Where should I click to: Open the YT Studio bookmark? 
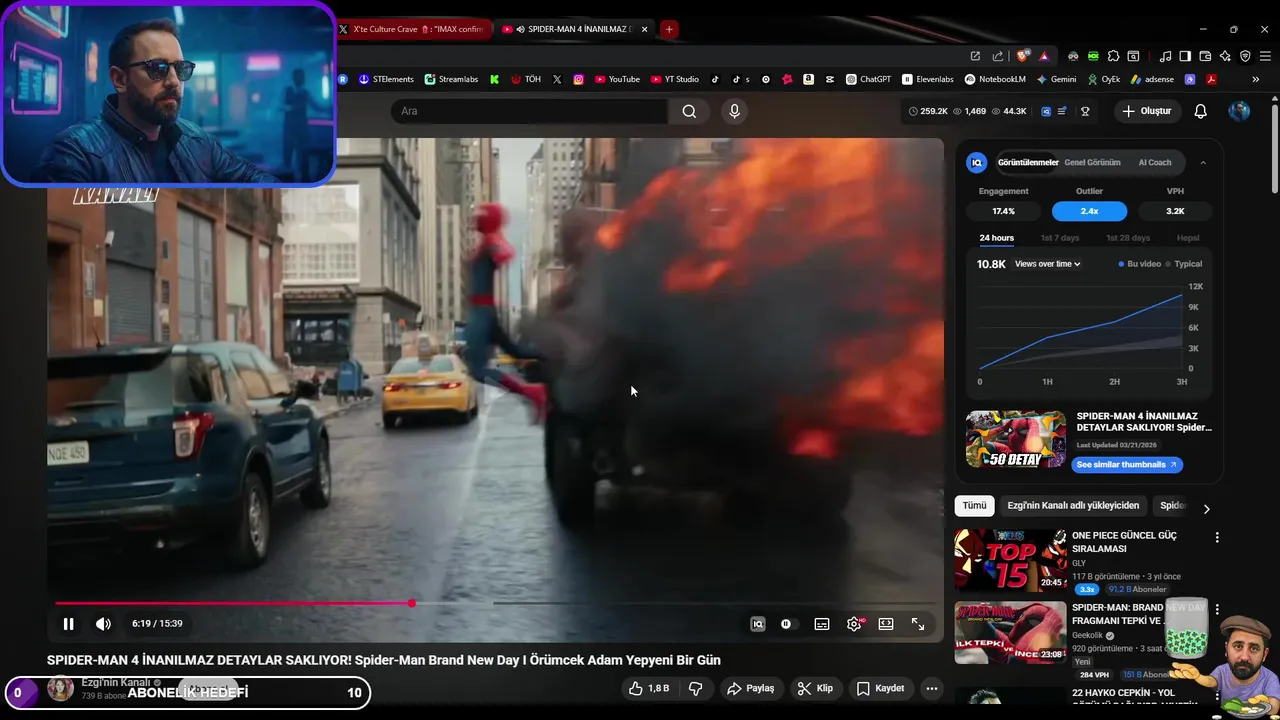(675, 79)
